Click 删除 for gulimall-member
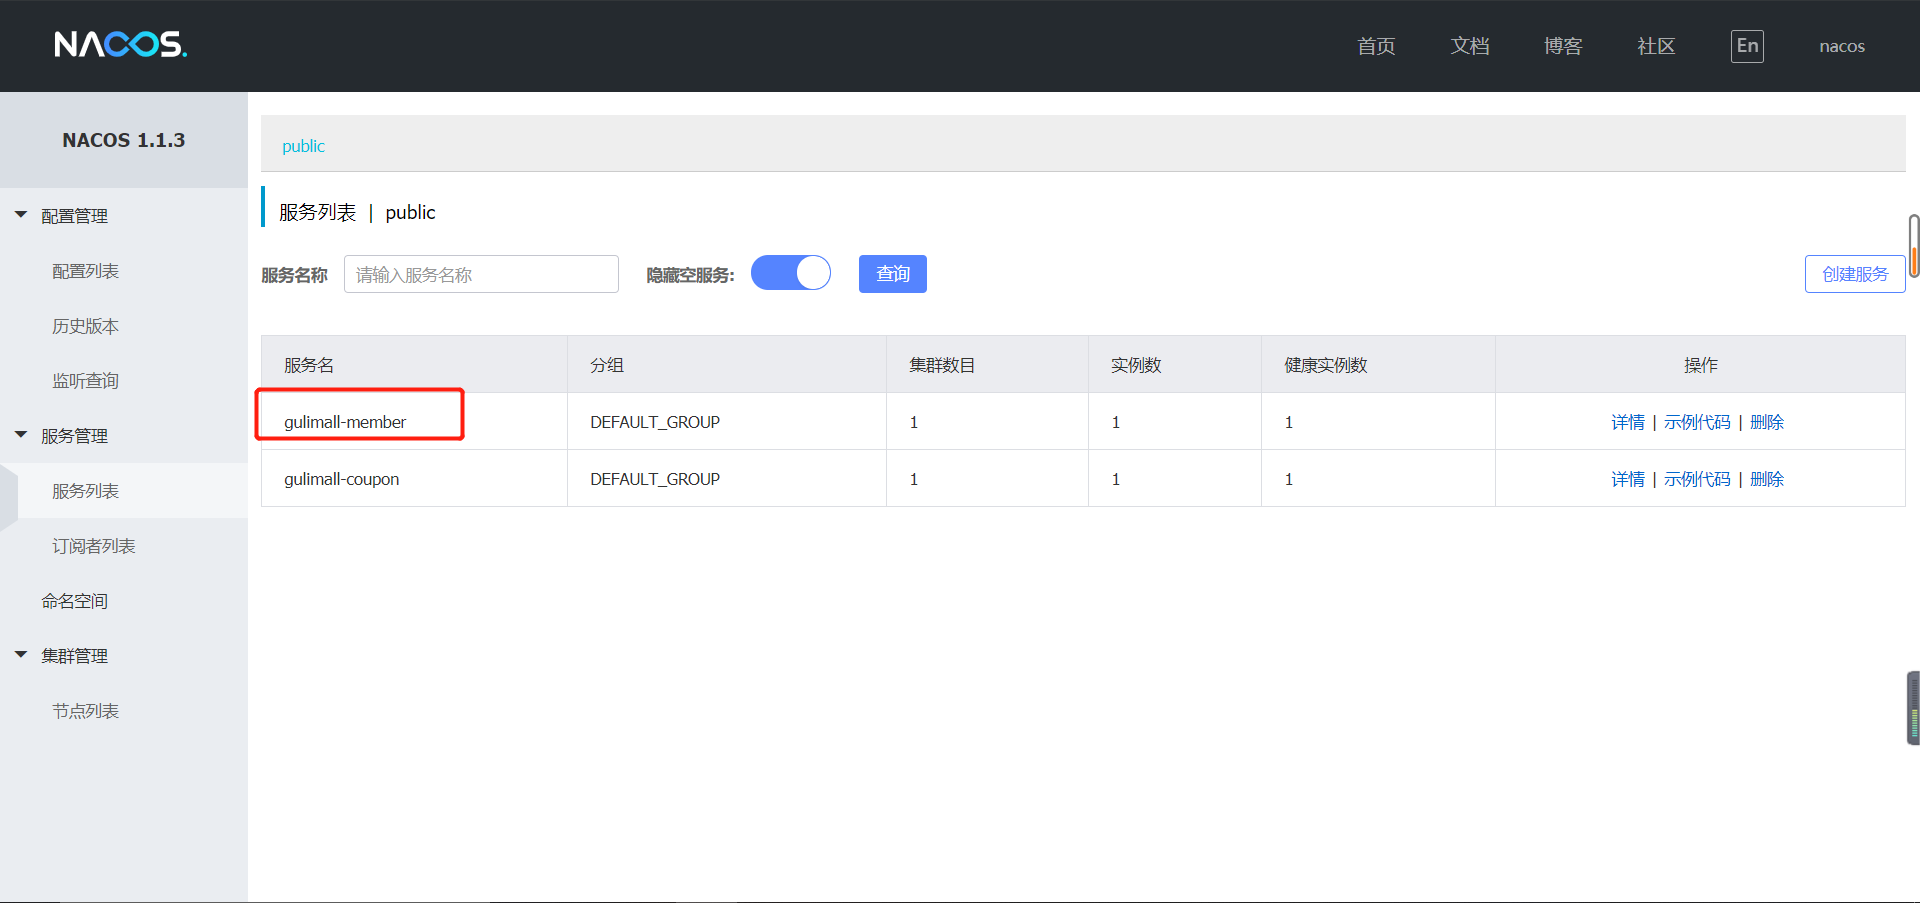Image resolution: width=1920 pixels, height=903 pixels. click(x=1767, y=422)
